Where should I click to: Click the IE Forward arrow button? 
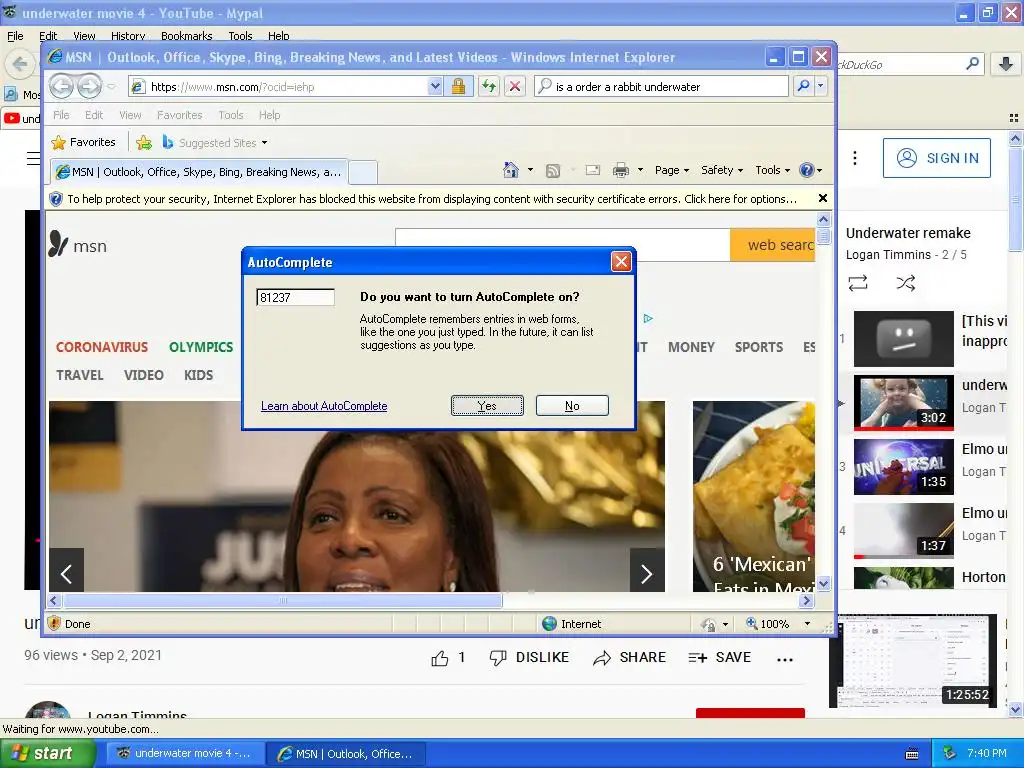[x=89, y=86]
